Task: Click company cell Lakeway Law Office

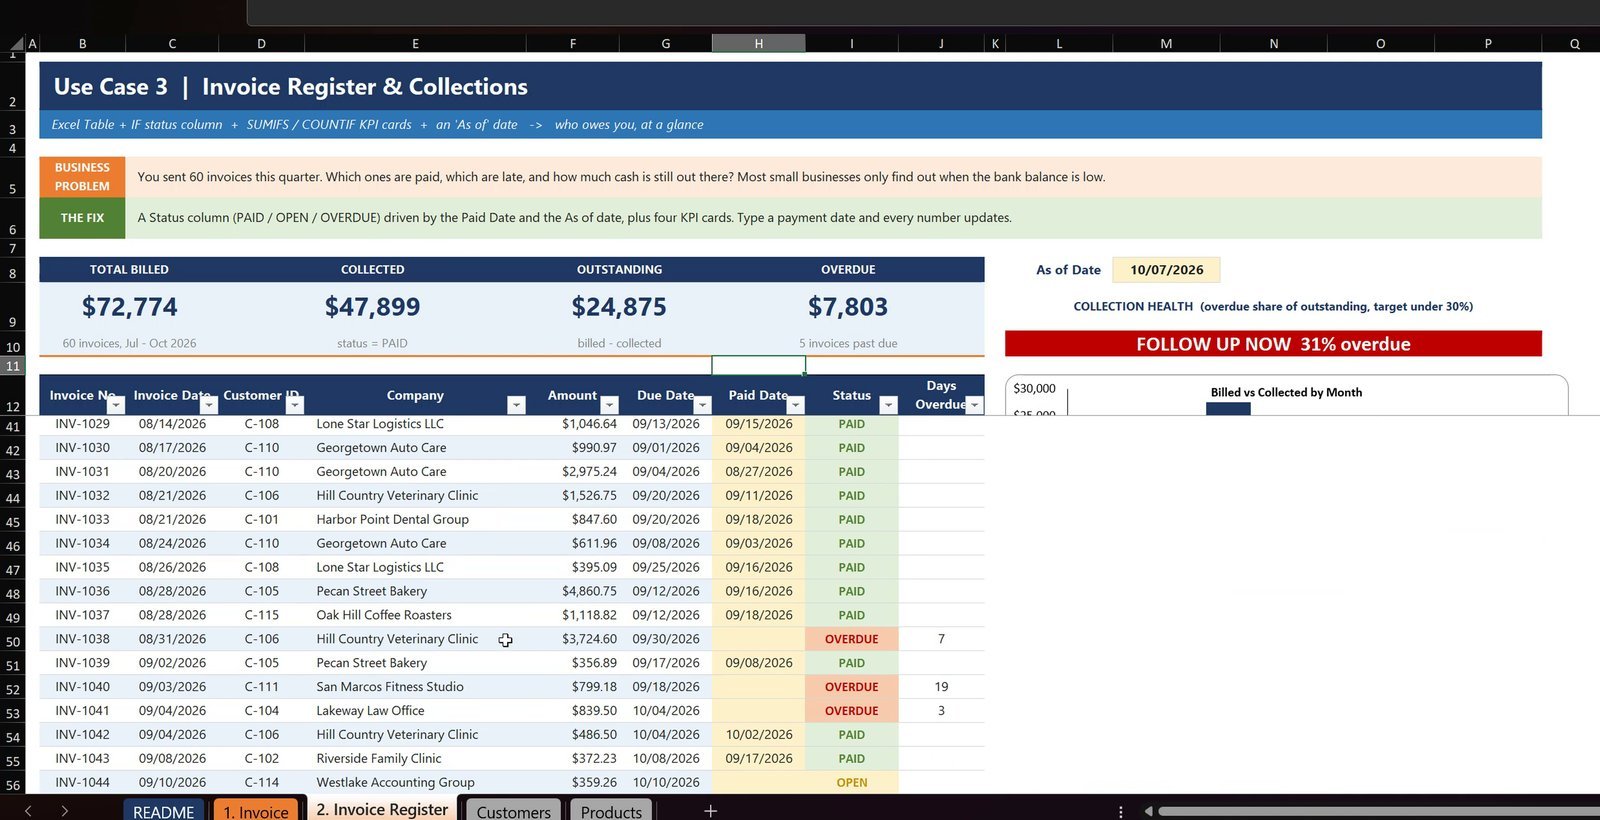Action: [x=370, y=711]
